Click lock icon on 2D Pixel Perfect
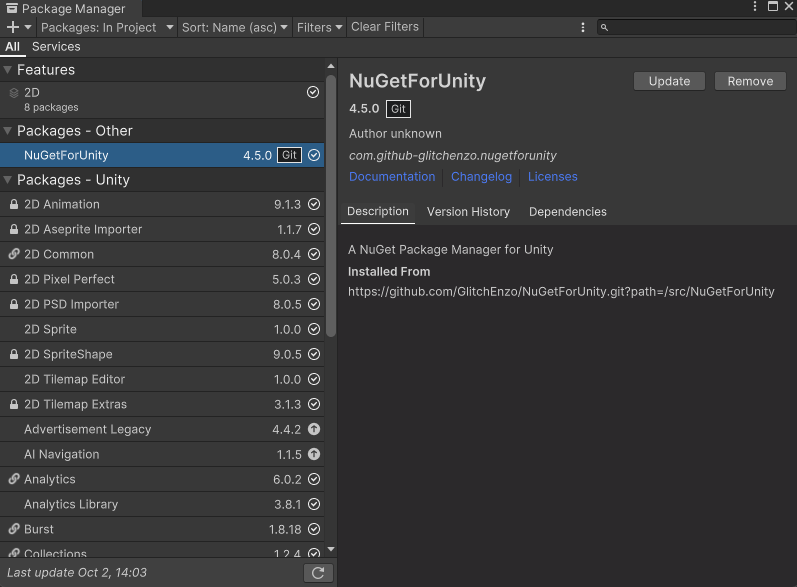Viewport: 797px width, 587px height. (14, 279)
